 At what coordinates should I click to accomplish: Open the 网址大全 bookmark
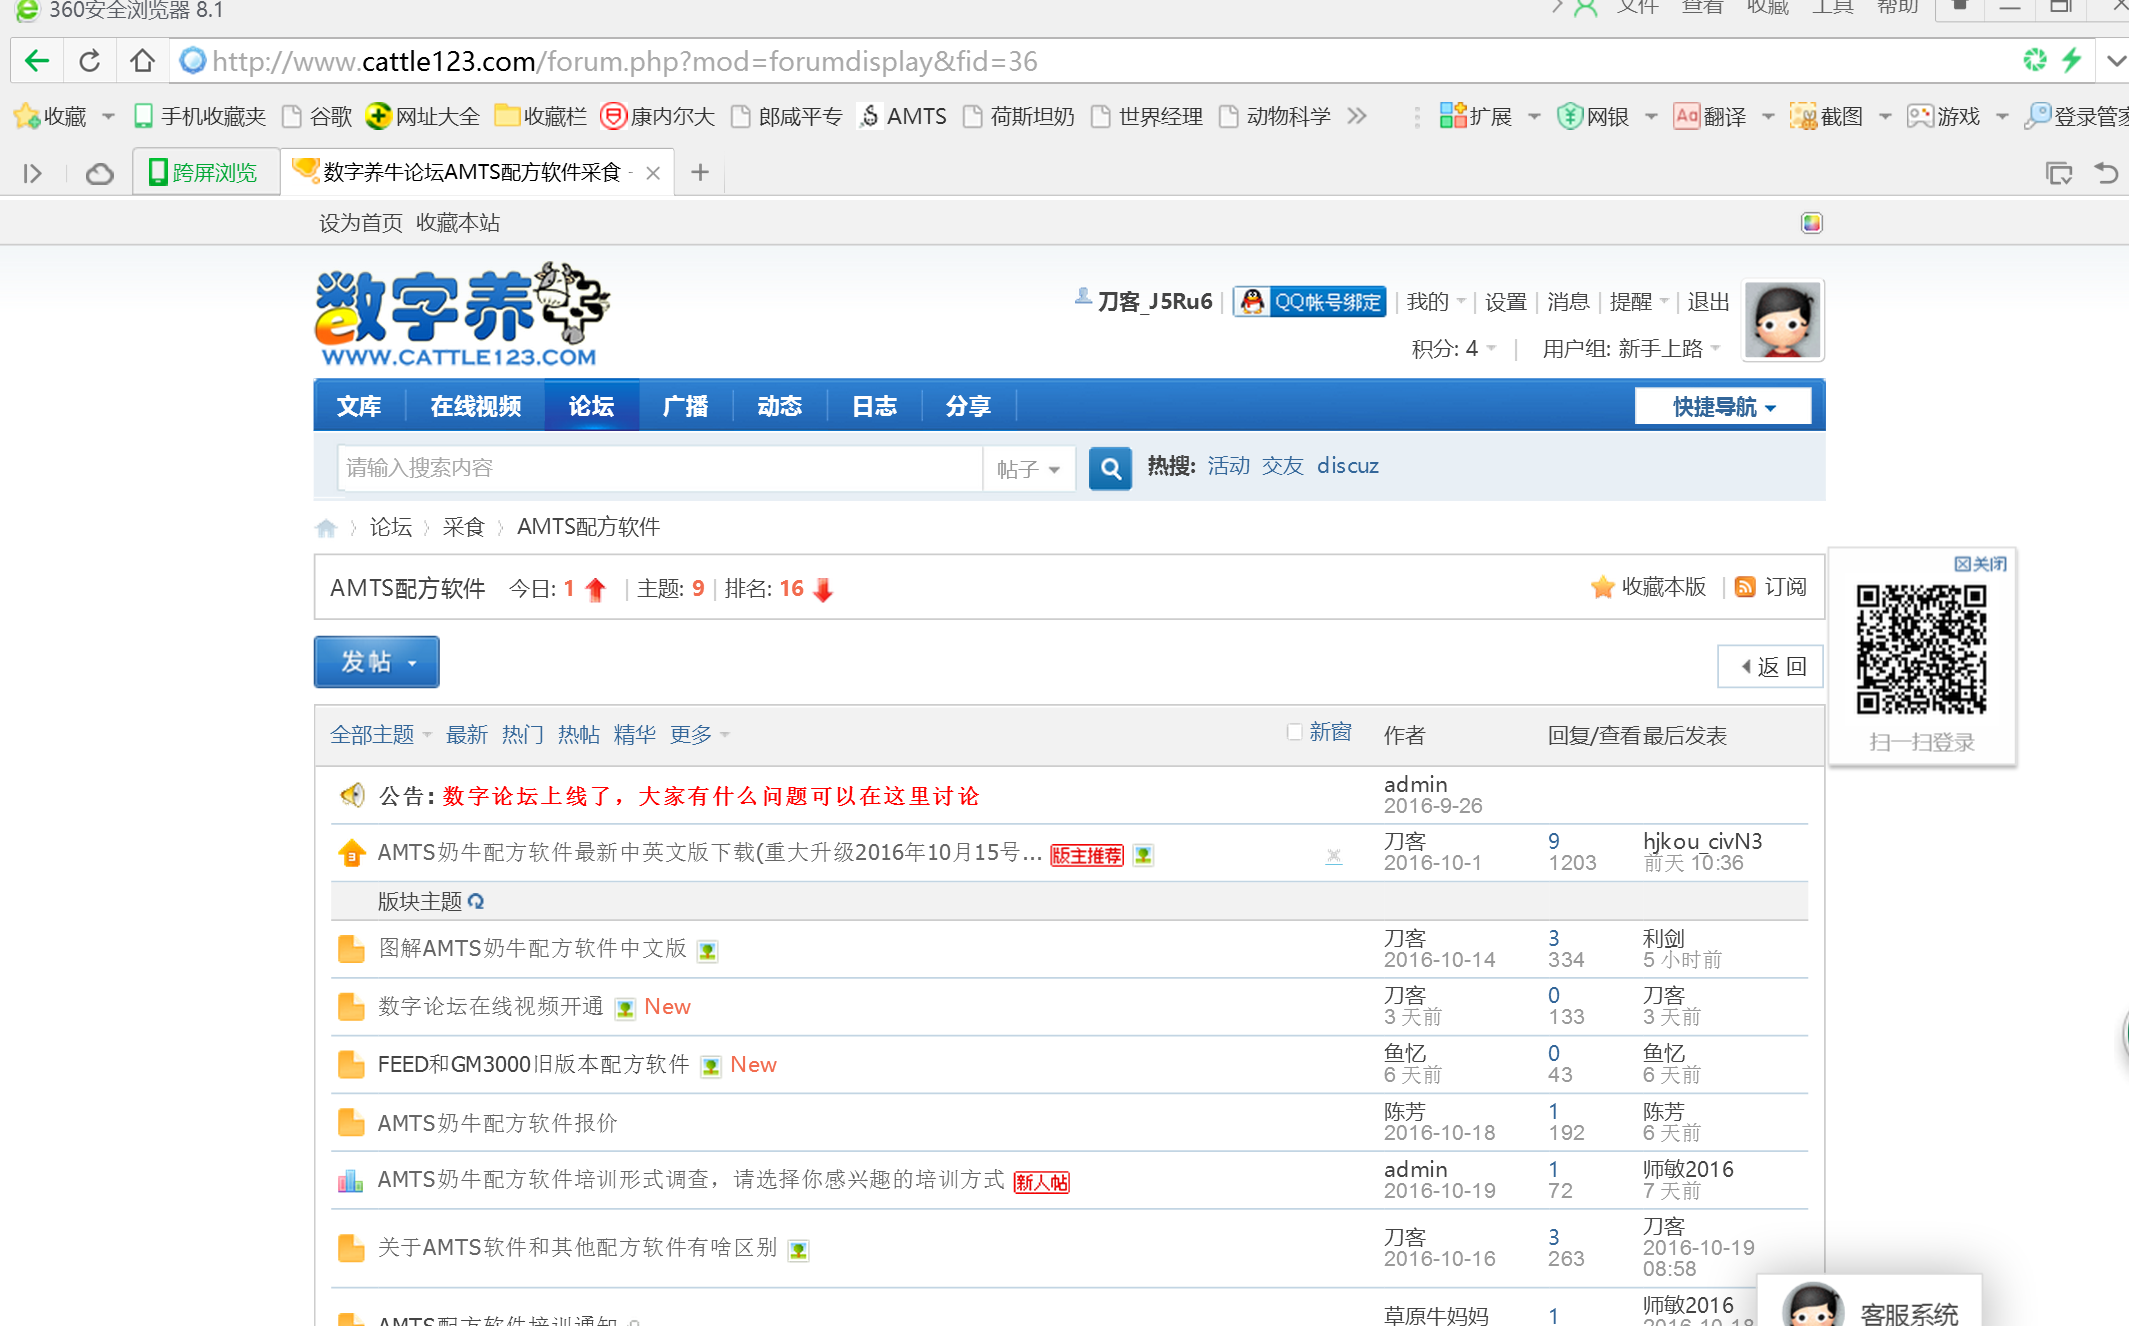tap(423, 116)
